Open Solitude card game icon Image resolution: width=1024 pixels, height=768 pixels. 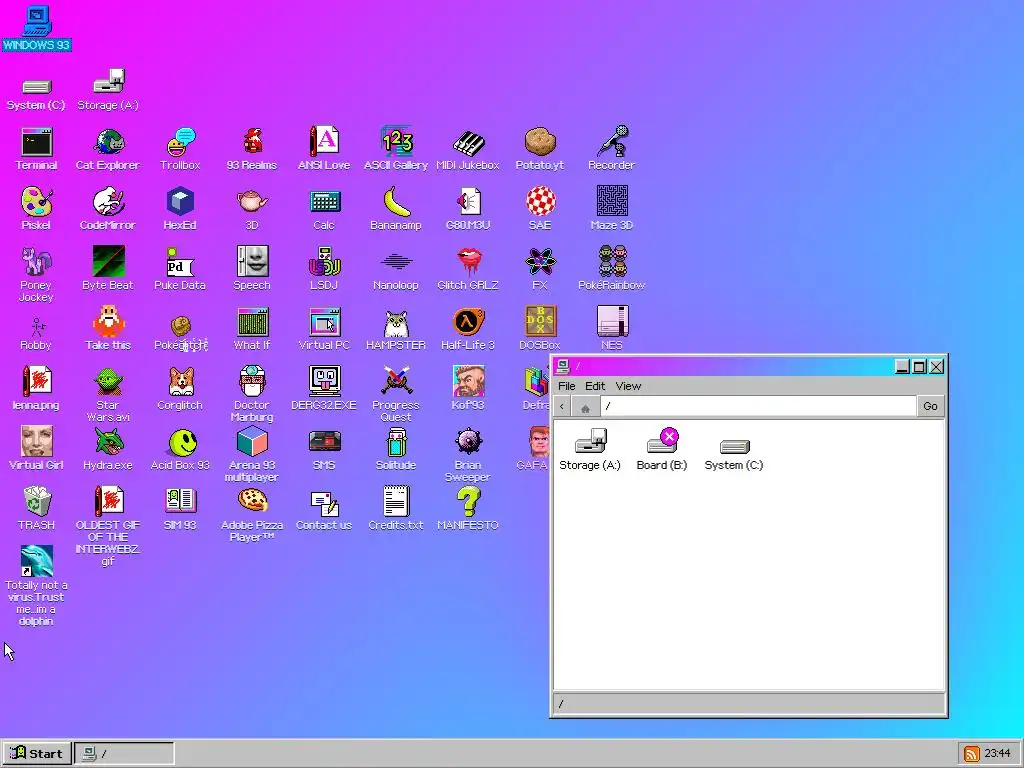[x=396, y=449]
